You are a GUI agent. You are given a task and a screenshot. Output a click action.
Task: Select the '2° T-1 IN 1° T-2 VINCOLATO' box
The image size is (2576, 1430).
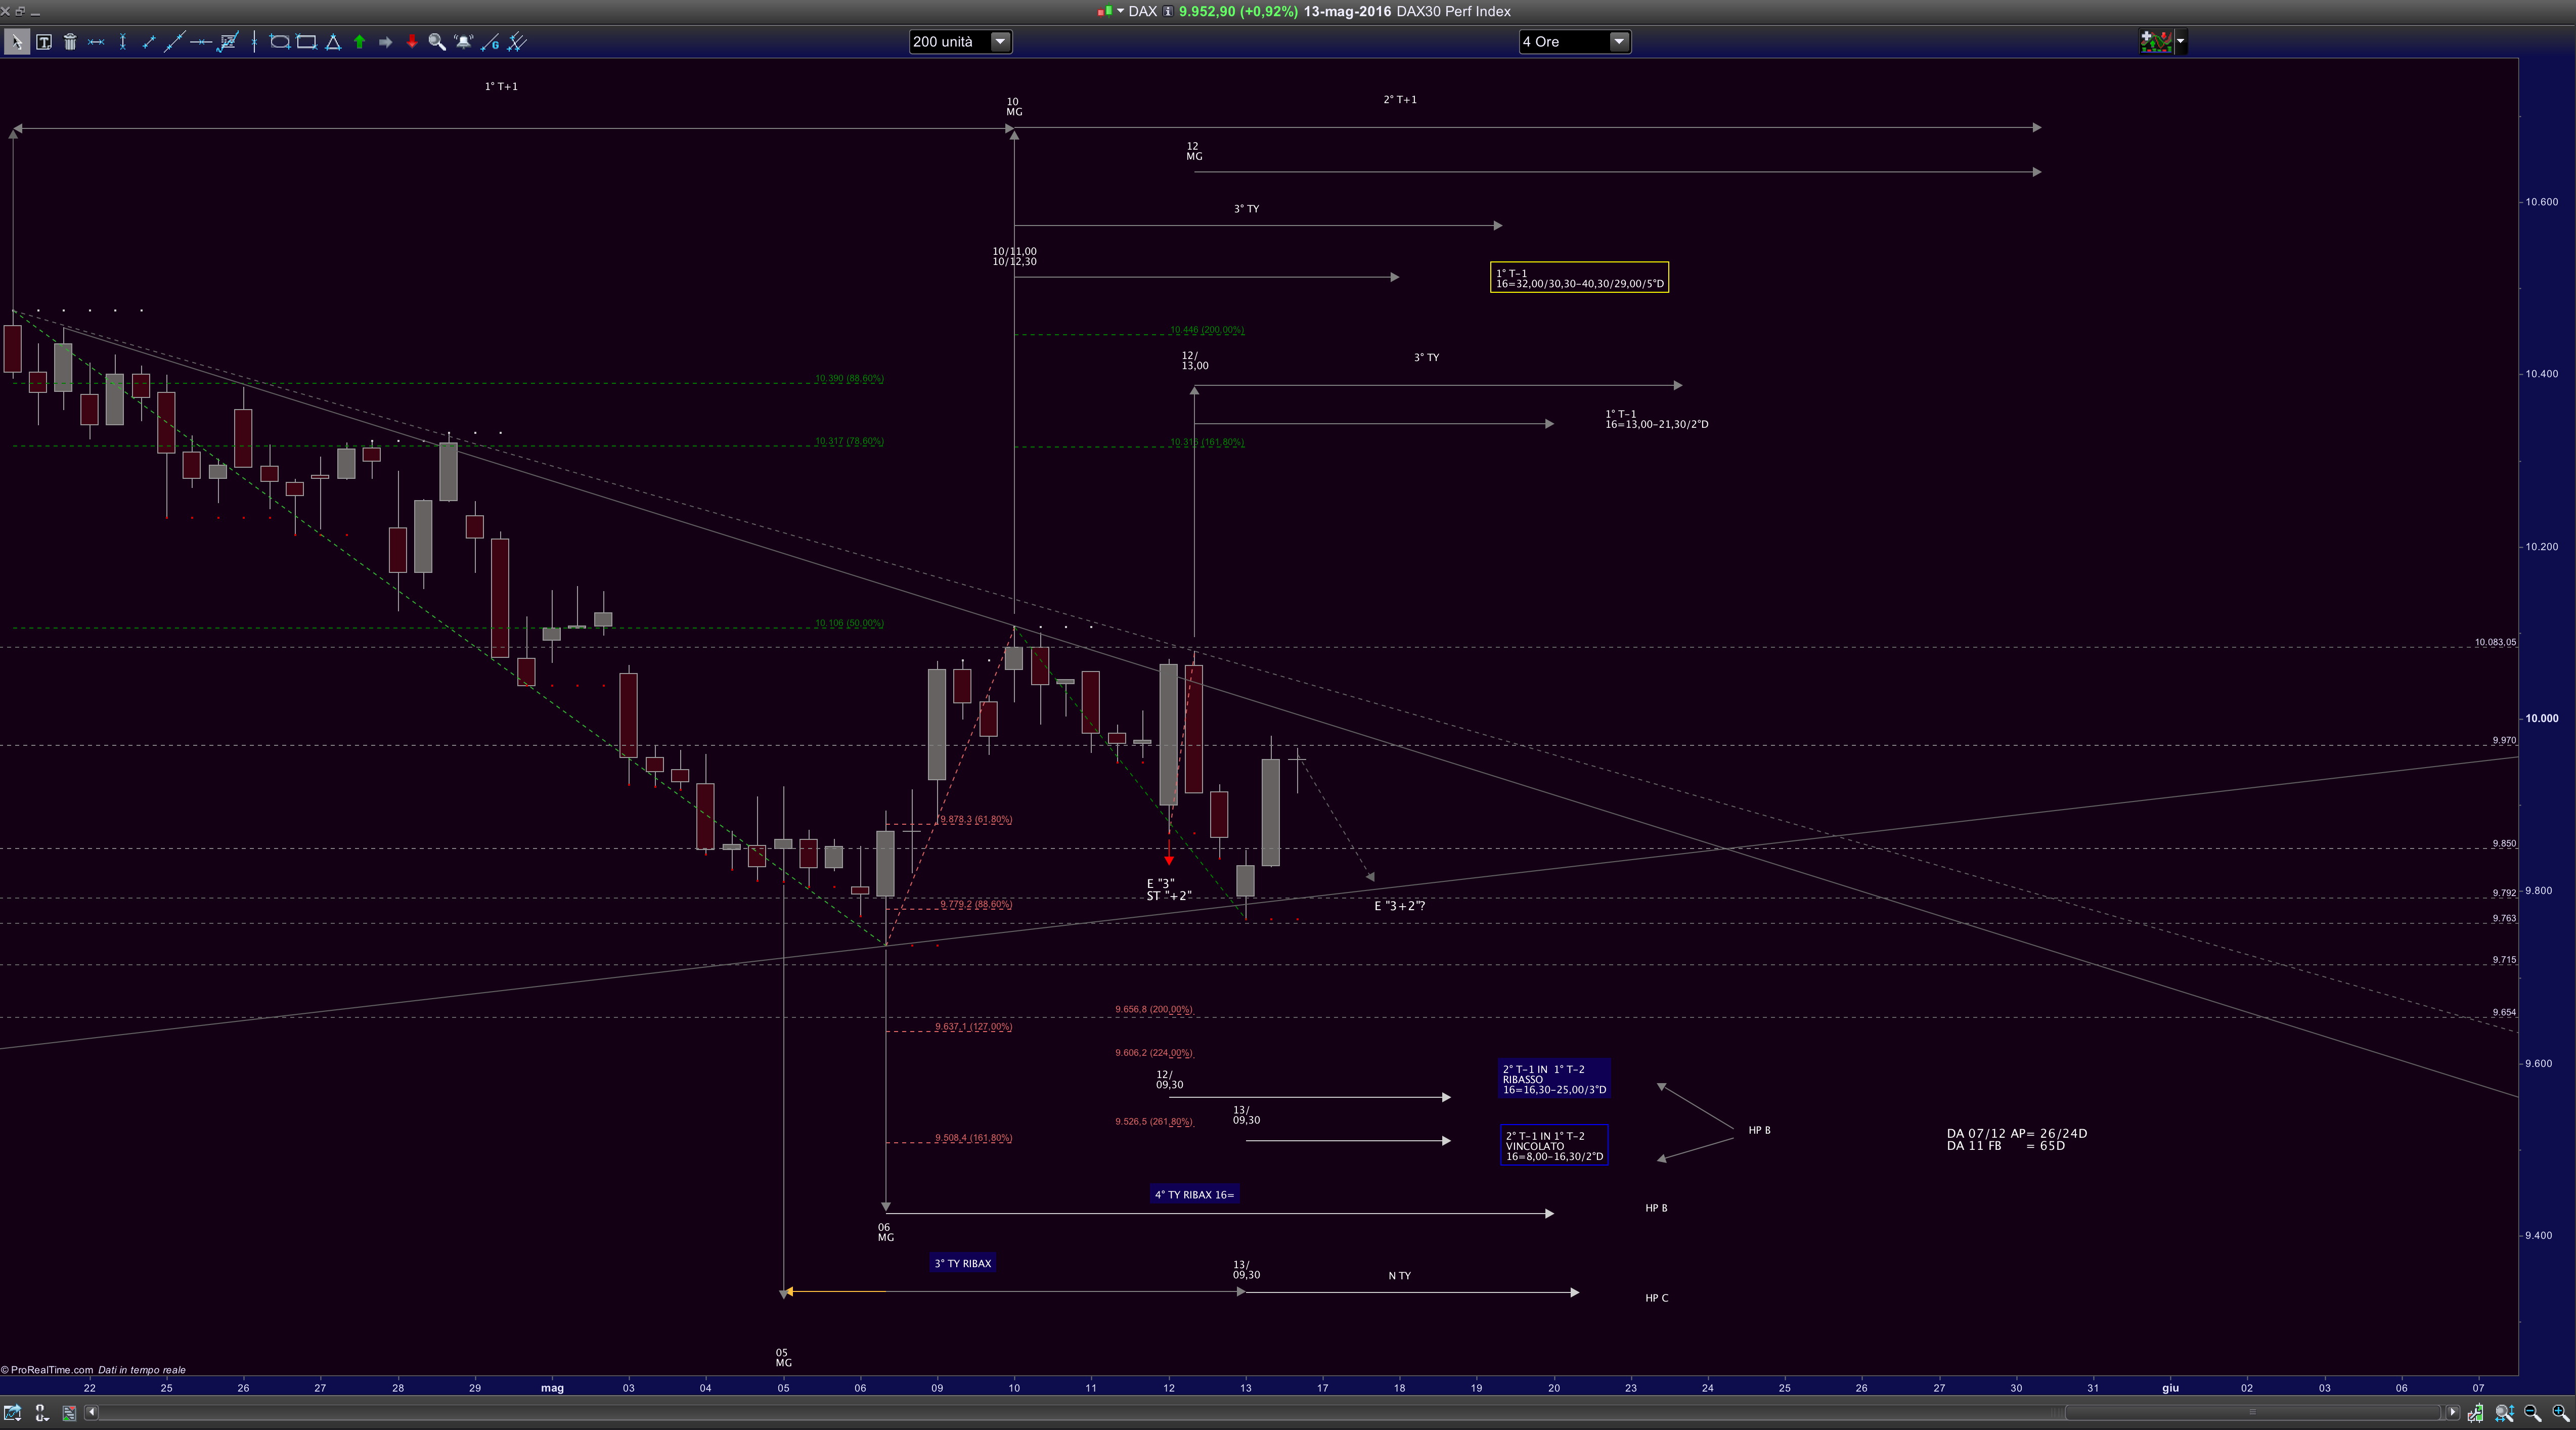(x=1554, y=1145)
